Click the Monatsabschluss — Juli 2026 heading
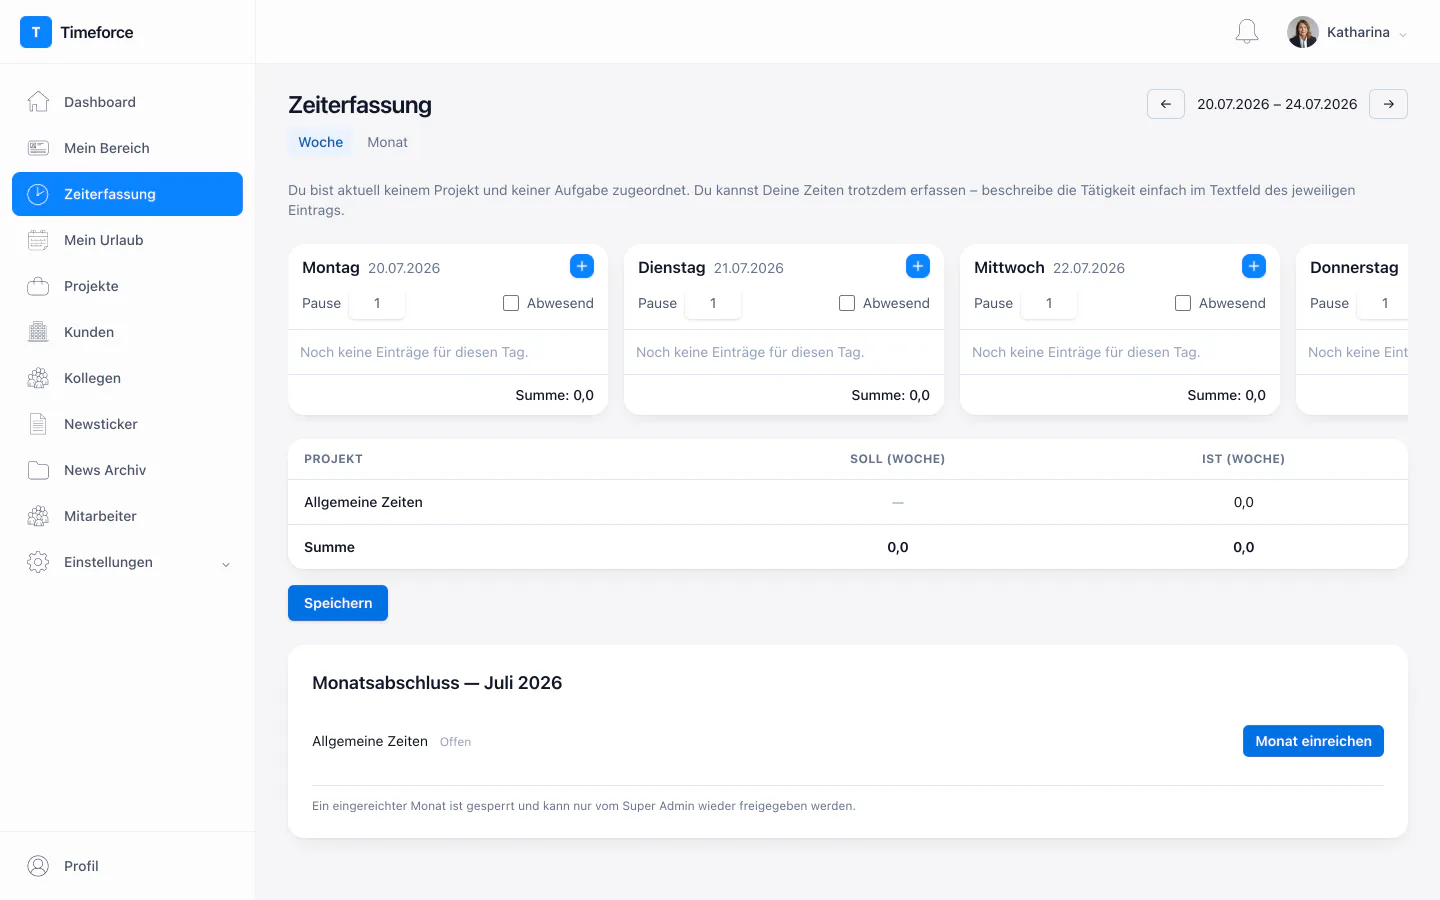Image resolution: width=1440 pixels, height=900 pixels. coord(437,683)
